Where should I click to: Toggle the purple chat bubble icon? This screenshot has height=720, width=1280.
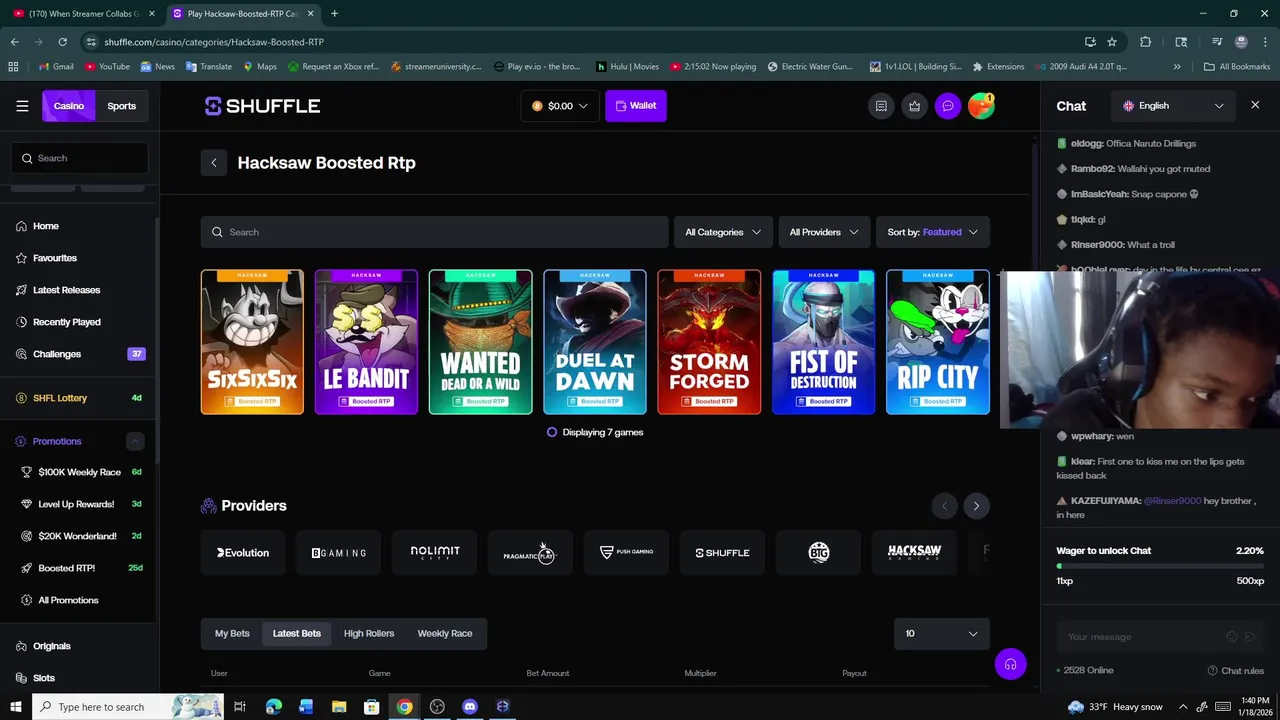click(x=948, y=106)
